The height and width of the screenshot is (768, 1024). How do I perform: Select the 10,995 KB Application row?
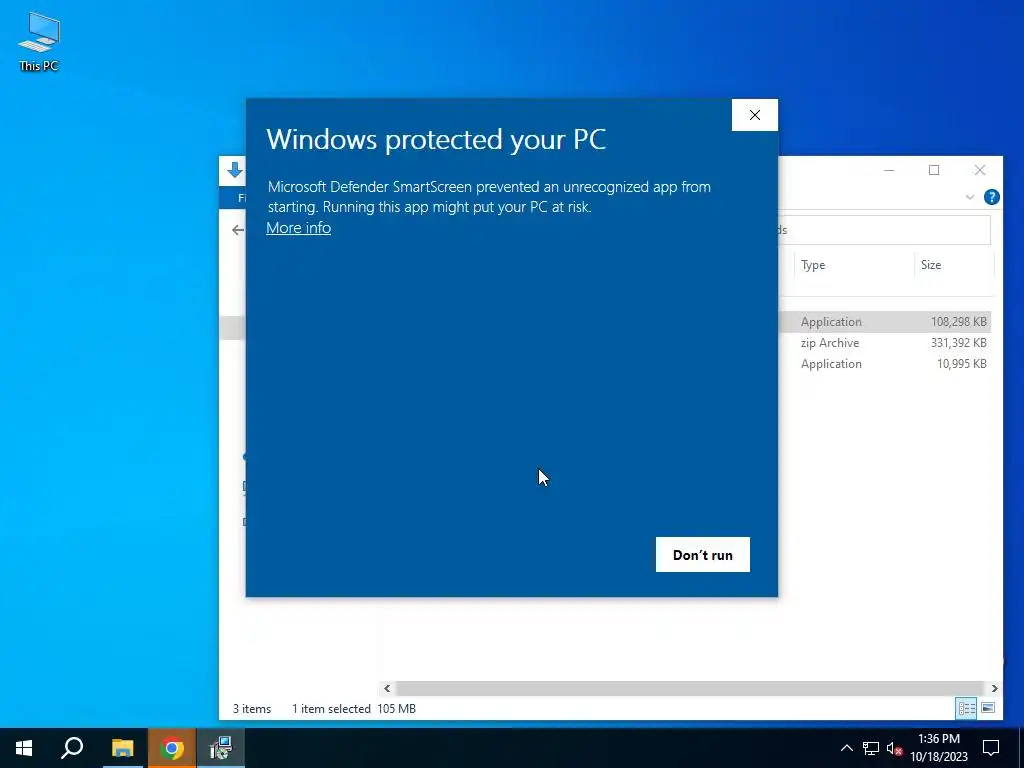coord(884,364)
